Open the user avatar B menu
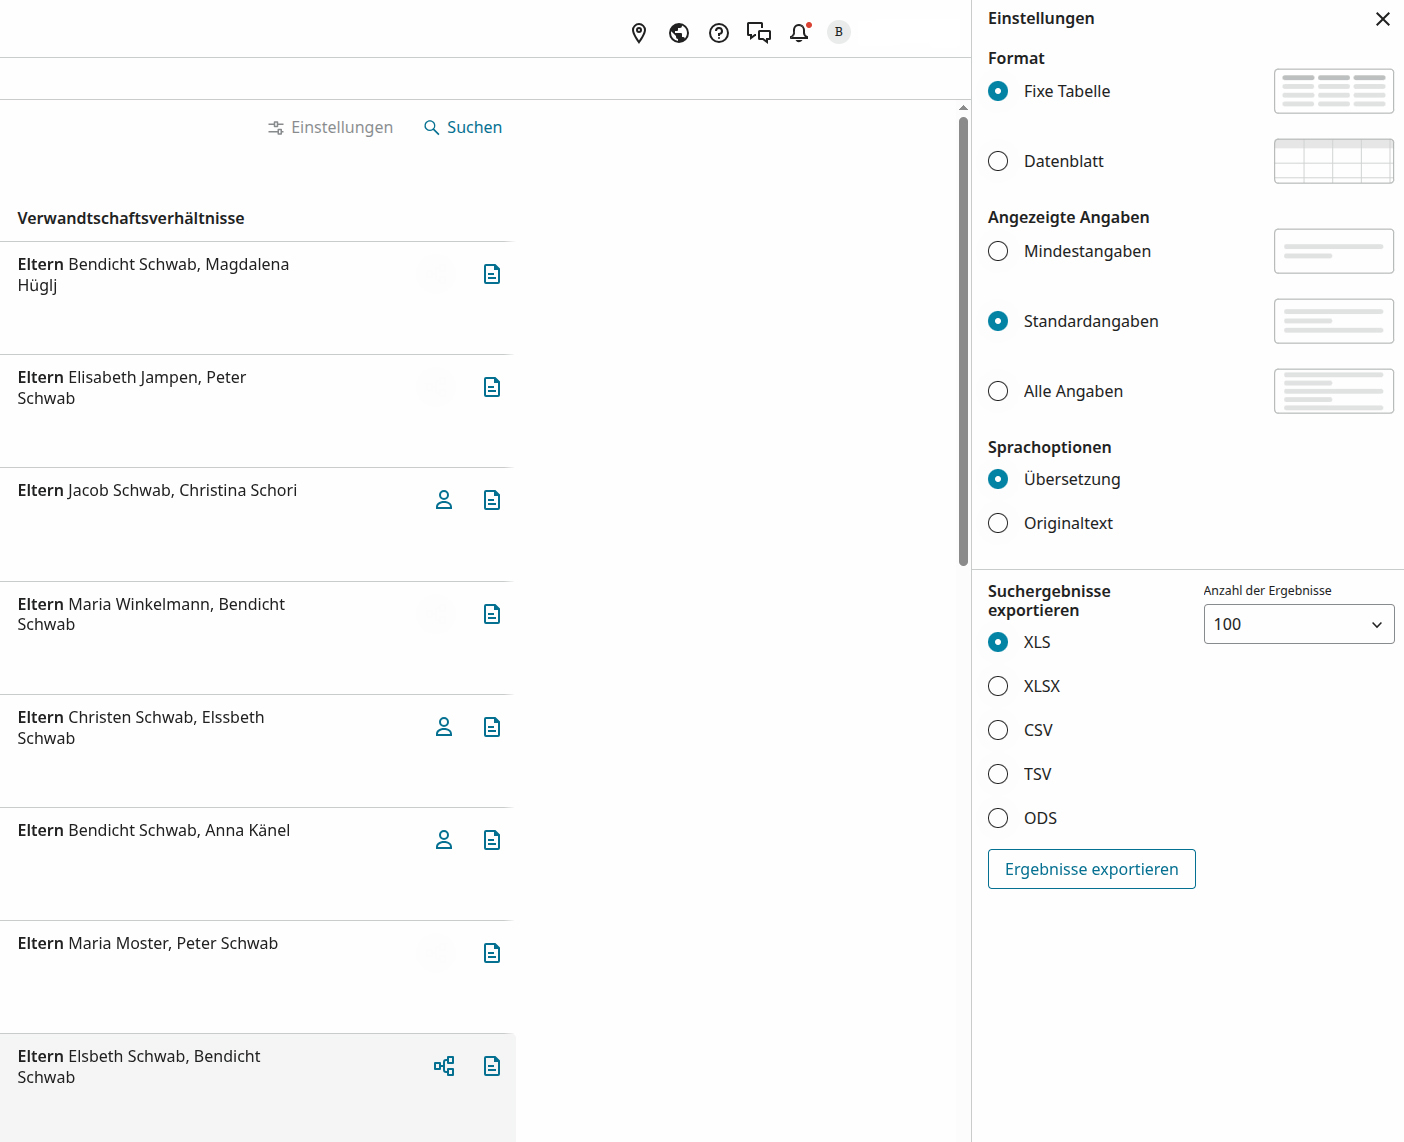The height and width of the screenshot is (1142, 1404). tap(839, 32)
